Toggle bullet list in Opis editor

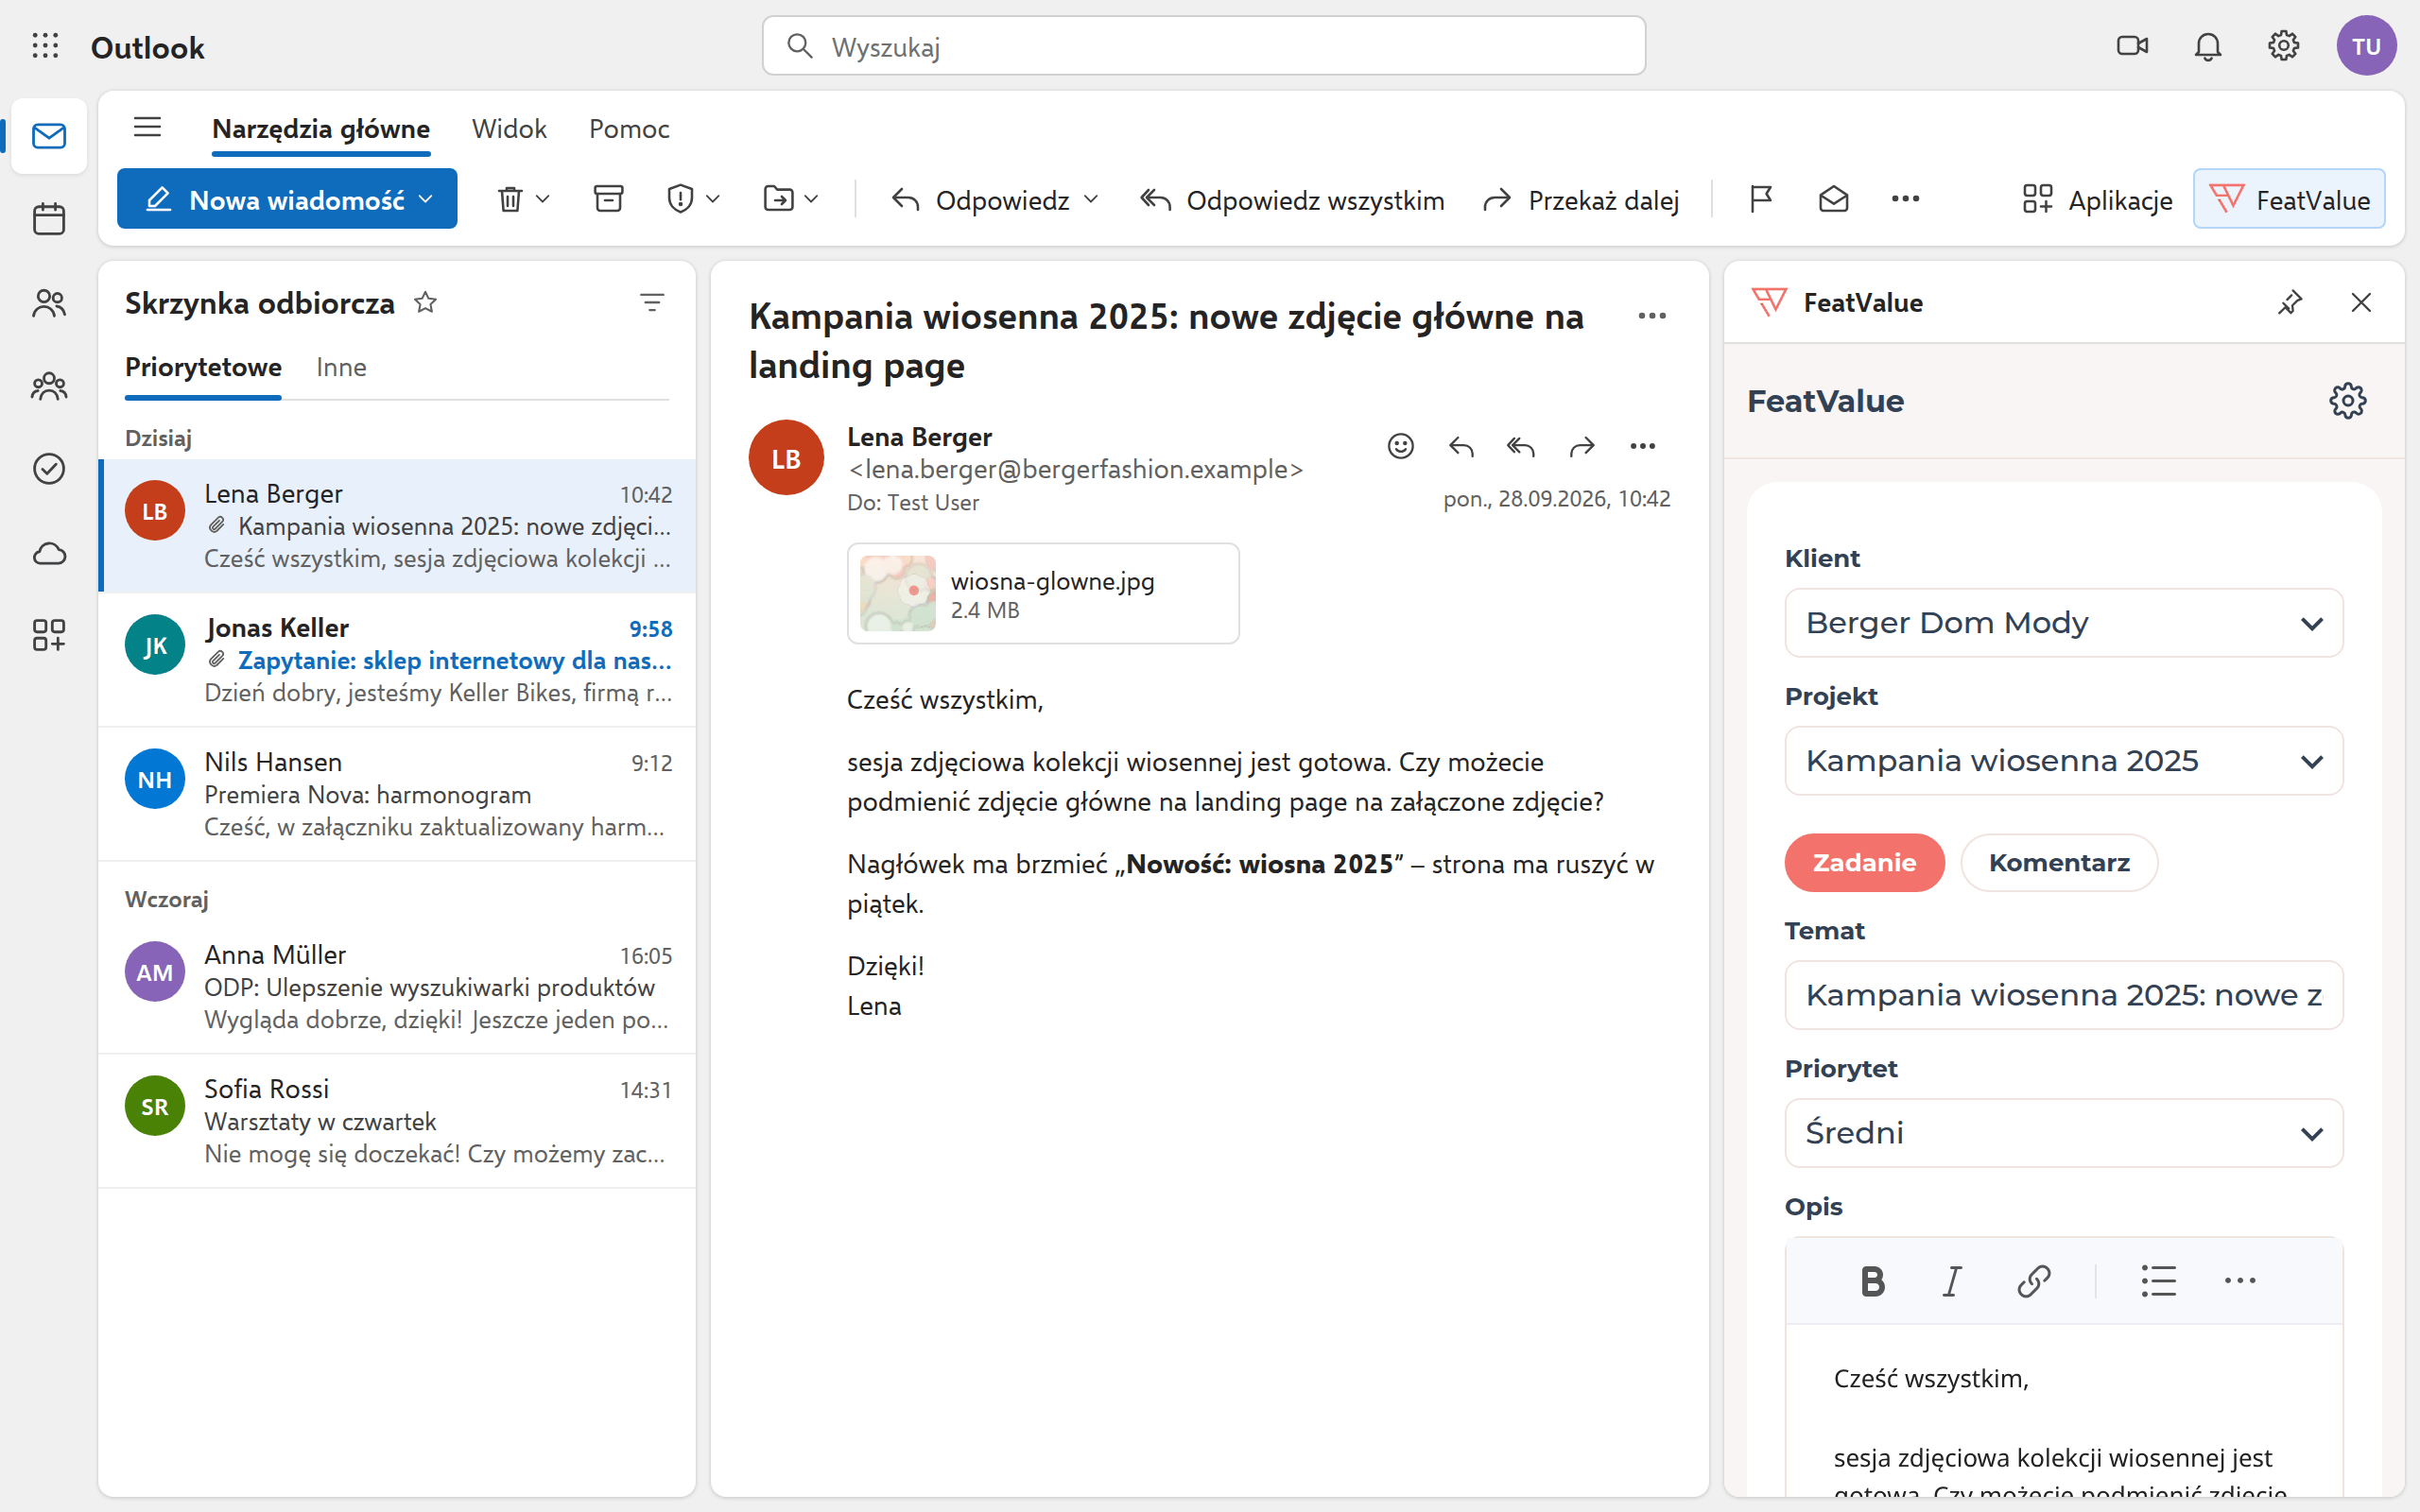2158,1281
